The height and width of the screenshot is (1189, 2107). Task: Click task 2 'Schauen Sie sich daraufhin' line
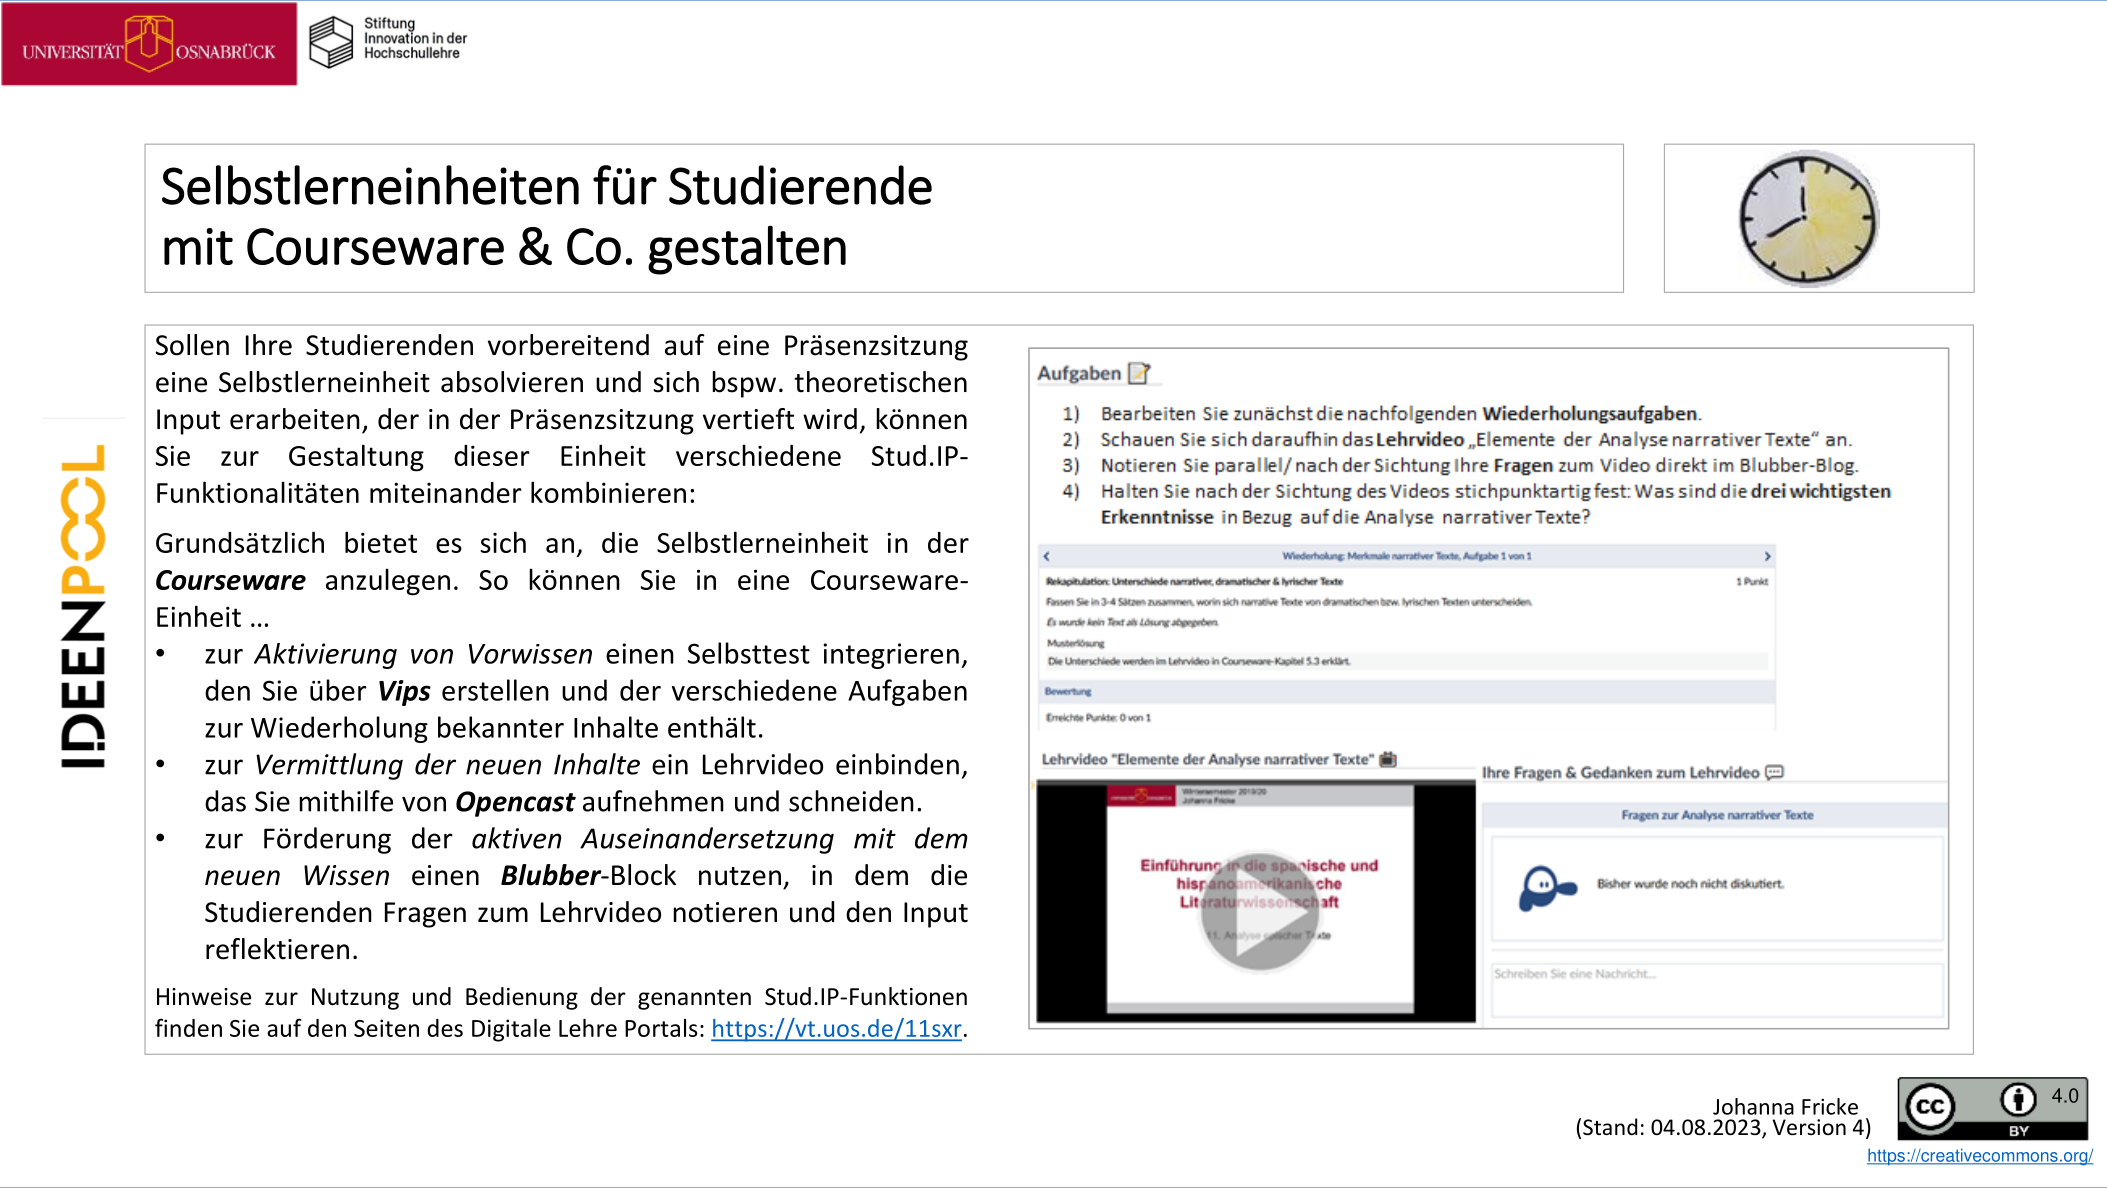click(1476, 439)
